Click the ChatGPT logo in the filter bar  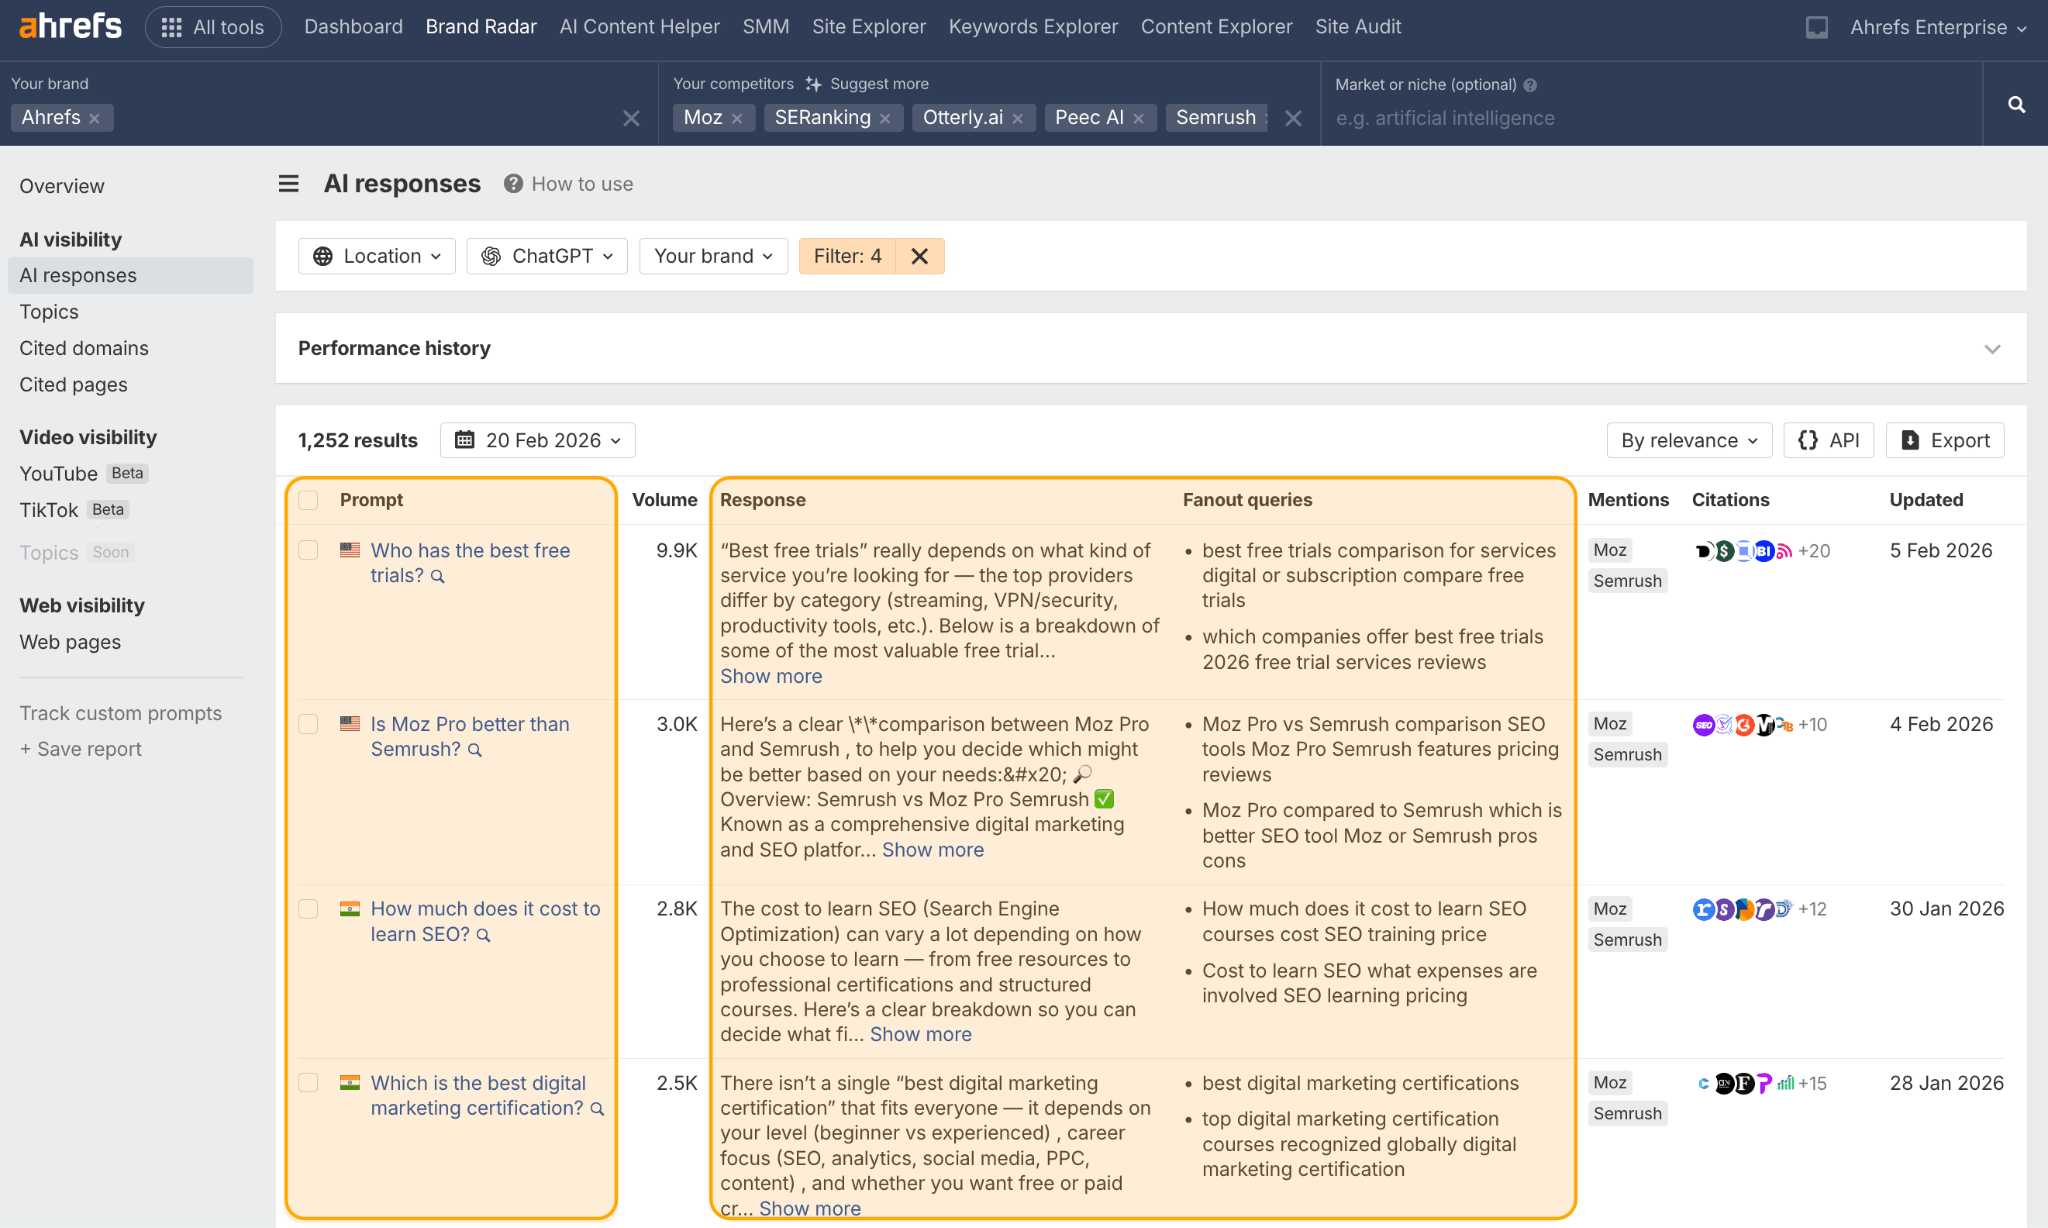pyautogui.click(x=492, y=256)
